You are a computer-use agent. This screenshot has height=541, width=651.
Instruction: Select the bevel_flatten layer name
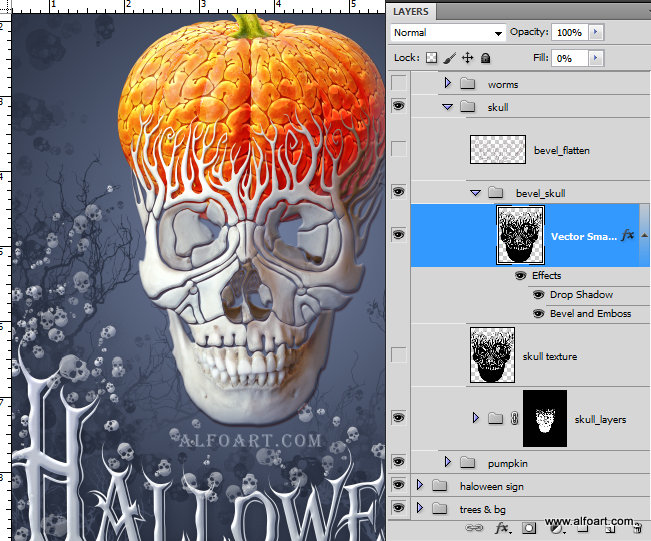click(562, 150)
